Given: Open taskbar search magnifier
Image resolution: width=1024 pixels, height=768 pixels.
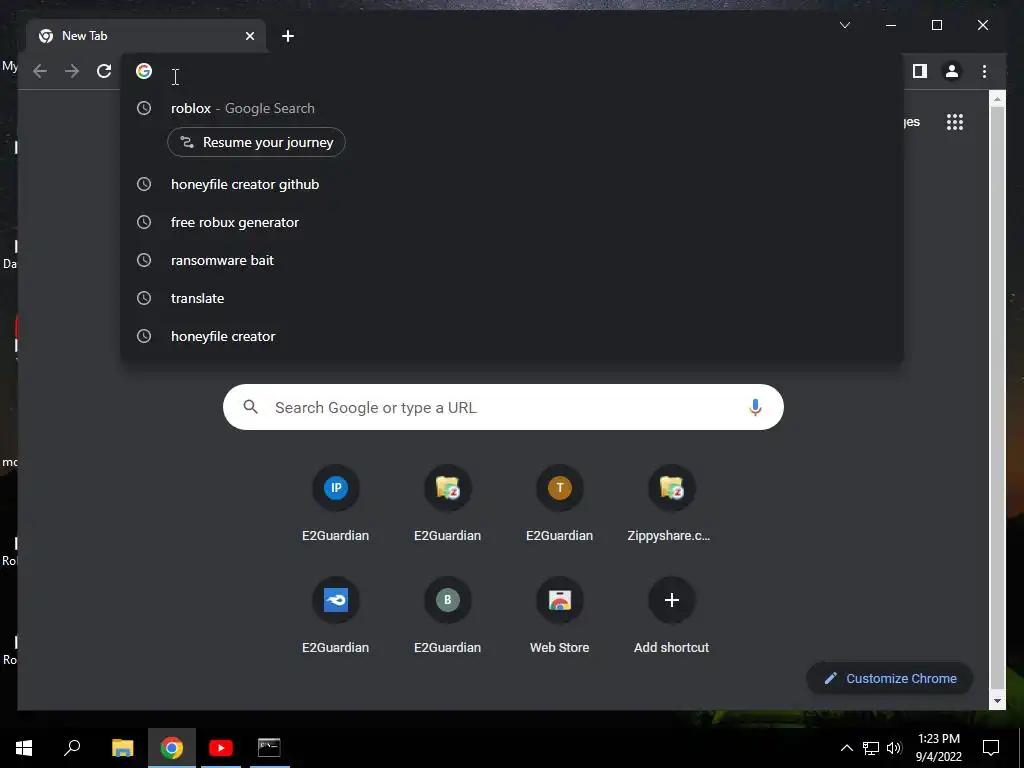Looking at the screenshot, I should pyautogui.click(x=72, y=748).
